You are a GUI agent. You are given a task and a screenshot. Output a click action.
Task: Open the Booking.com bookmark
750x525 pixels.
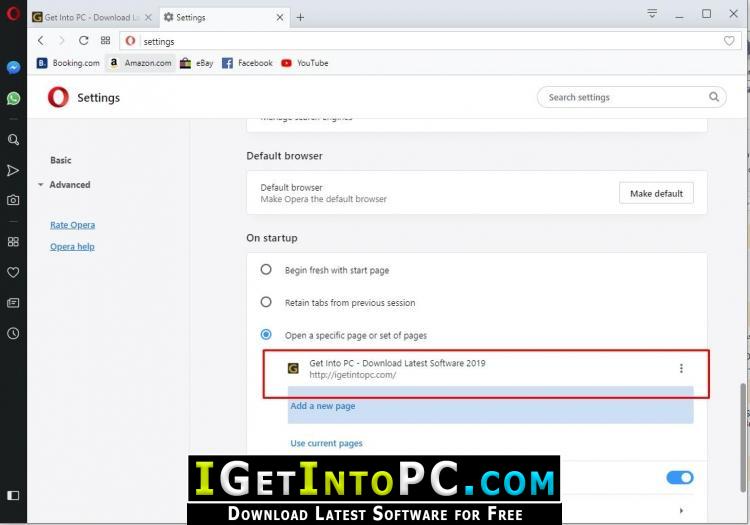pyautogui.click(x=68, y=63)
